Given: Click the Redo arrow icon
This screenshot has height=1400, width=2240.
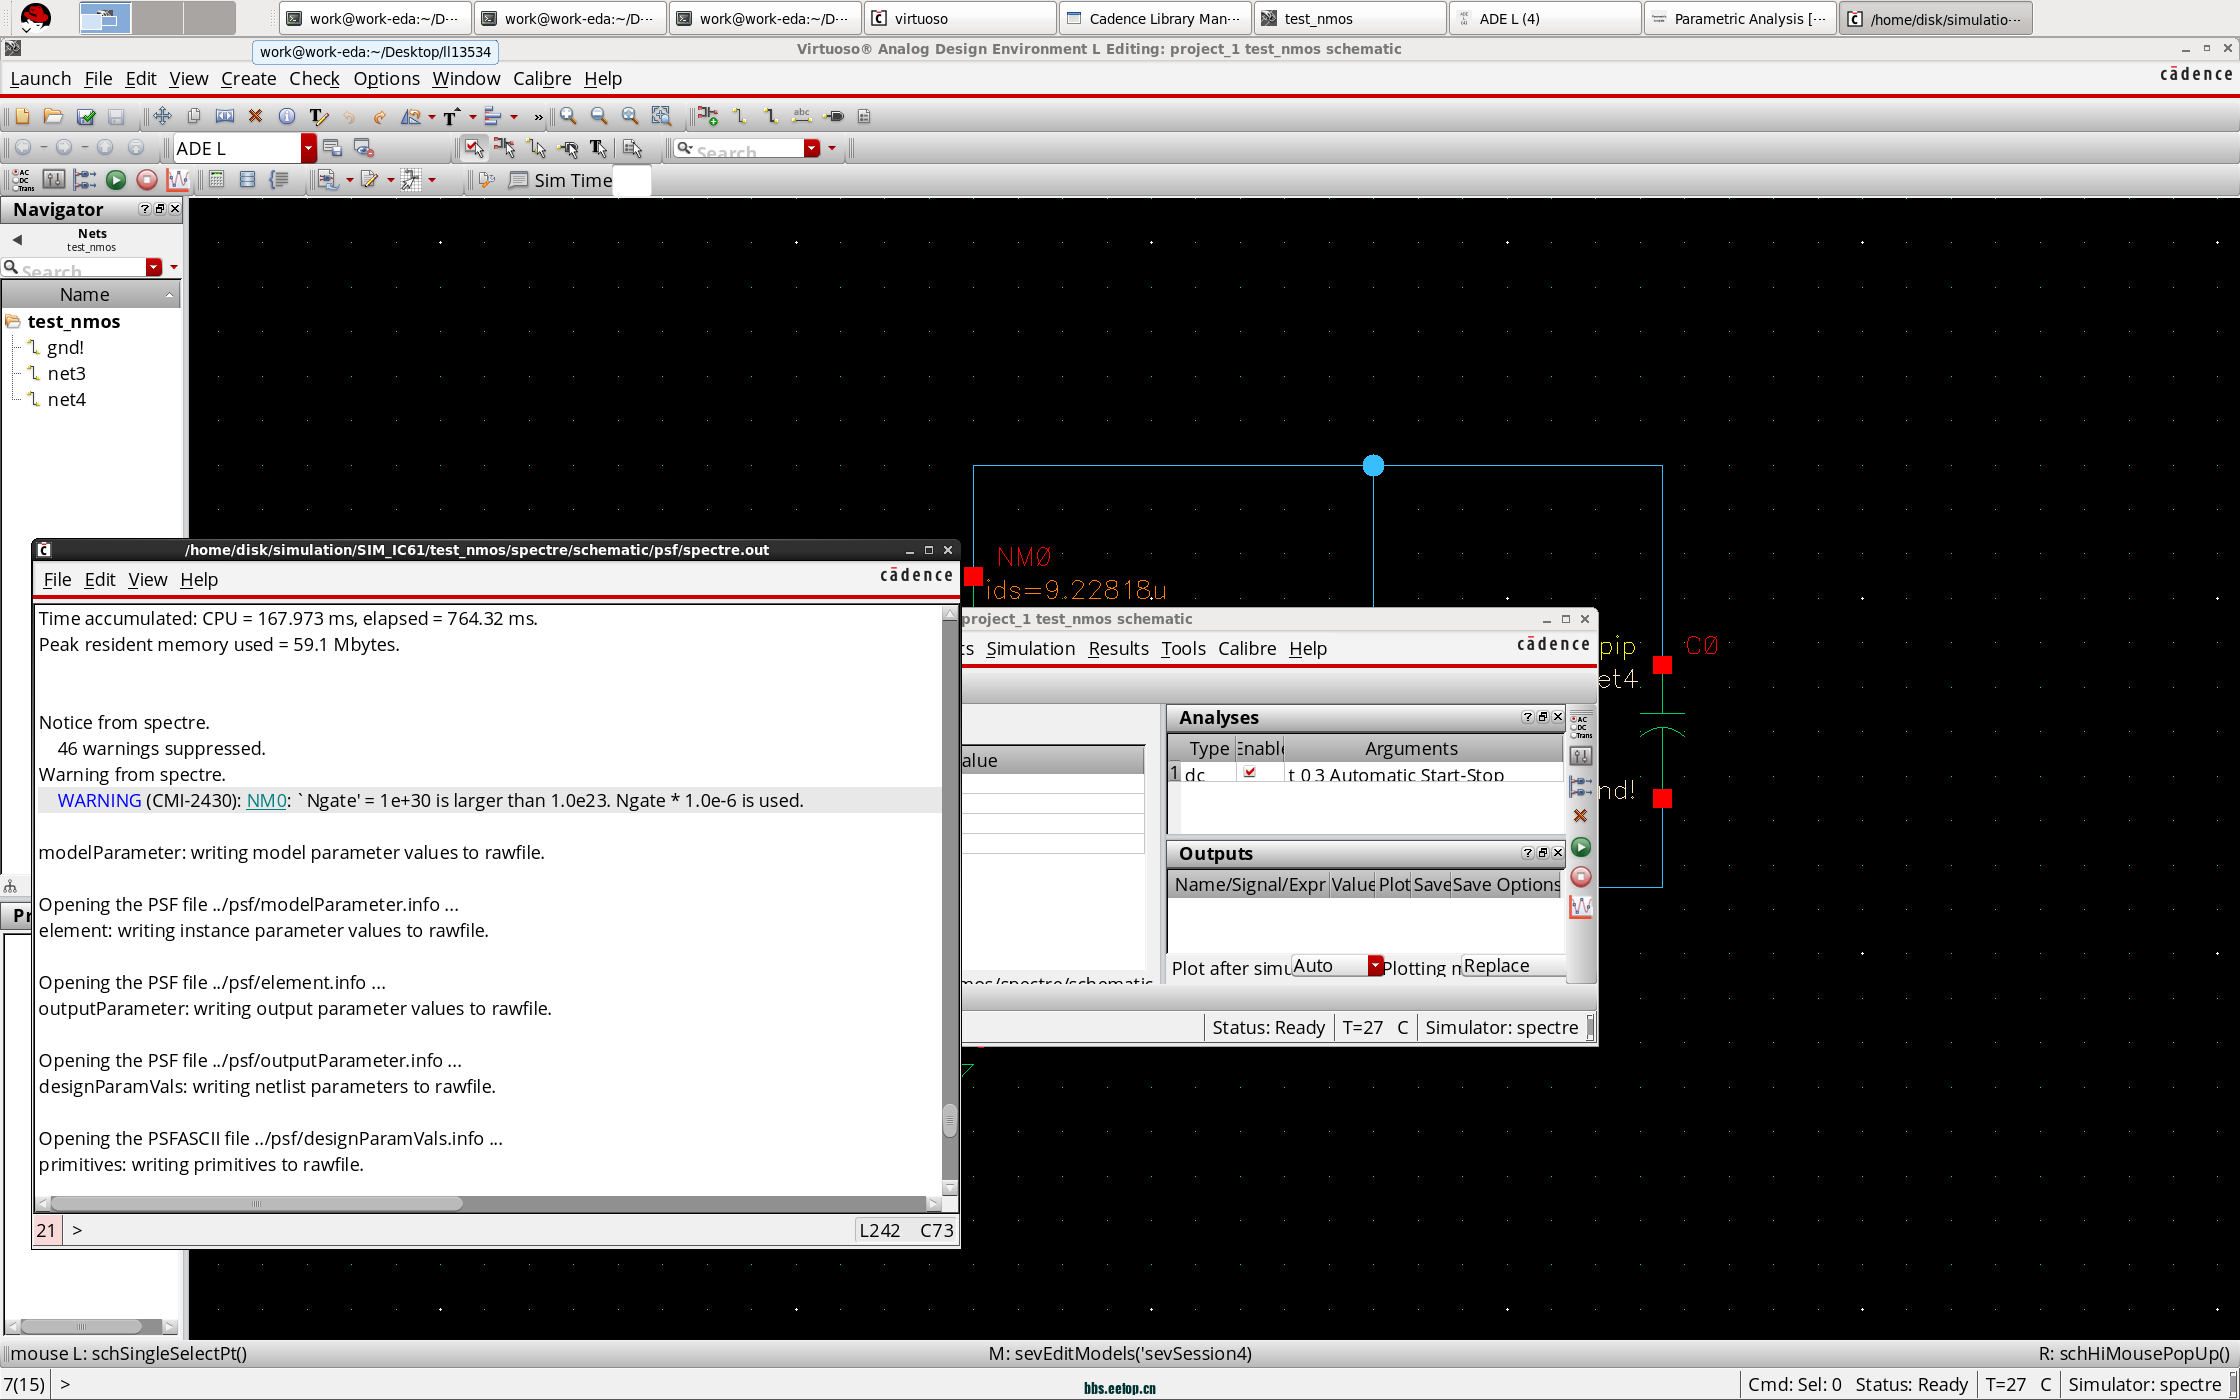Looking at the screenshot, I should coord(380,117).
